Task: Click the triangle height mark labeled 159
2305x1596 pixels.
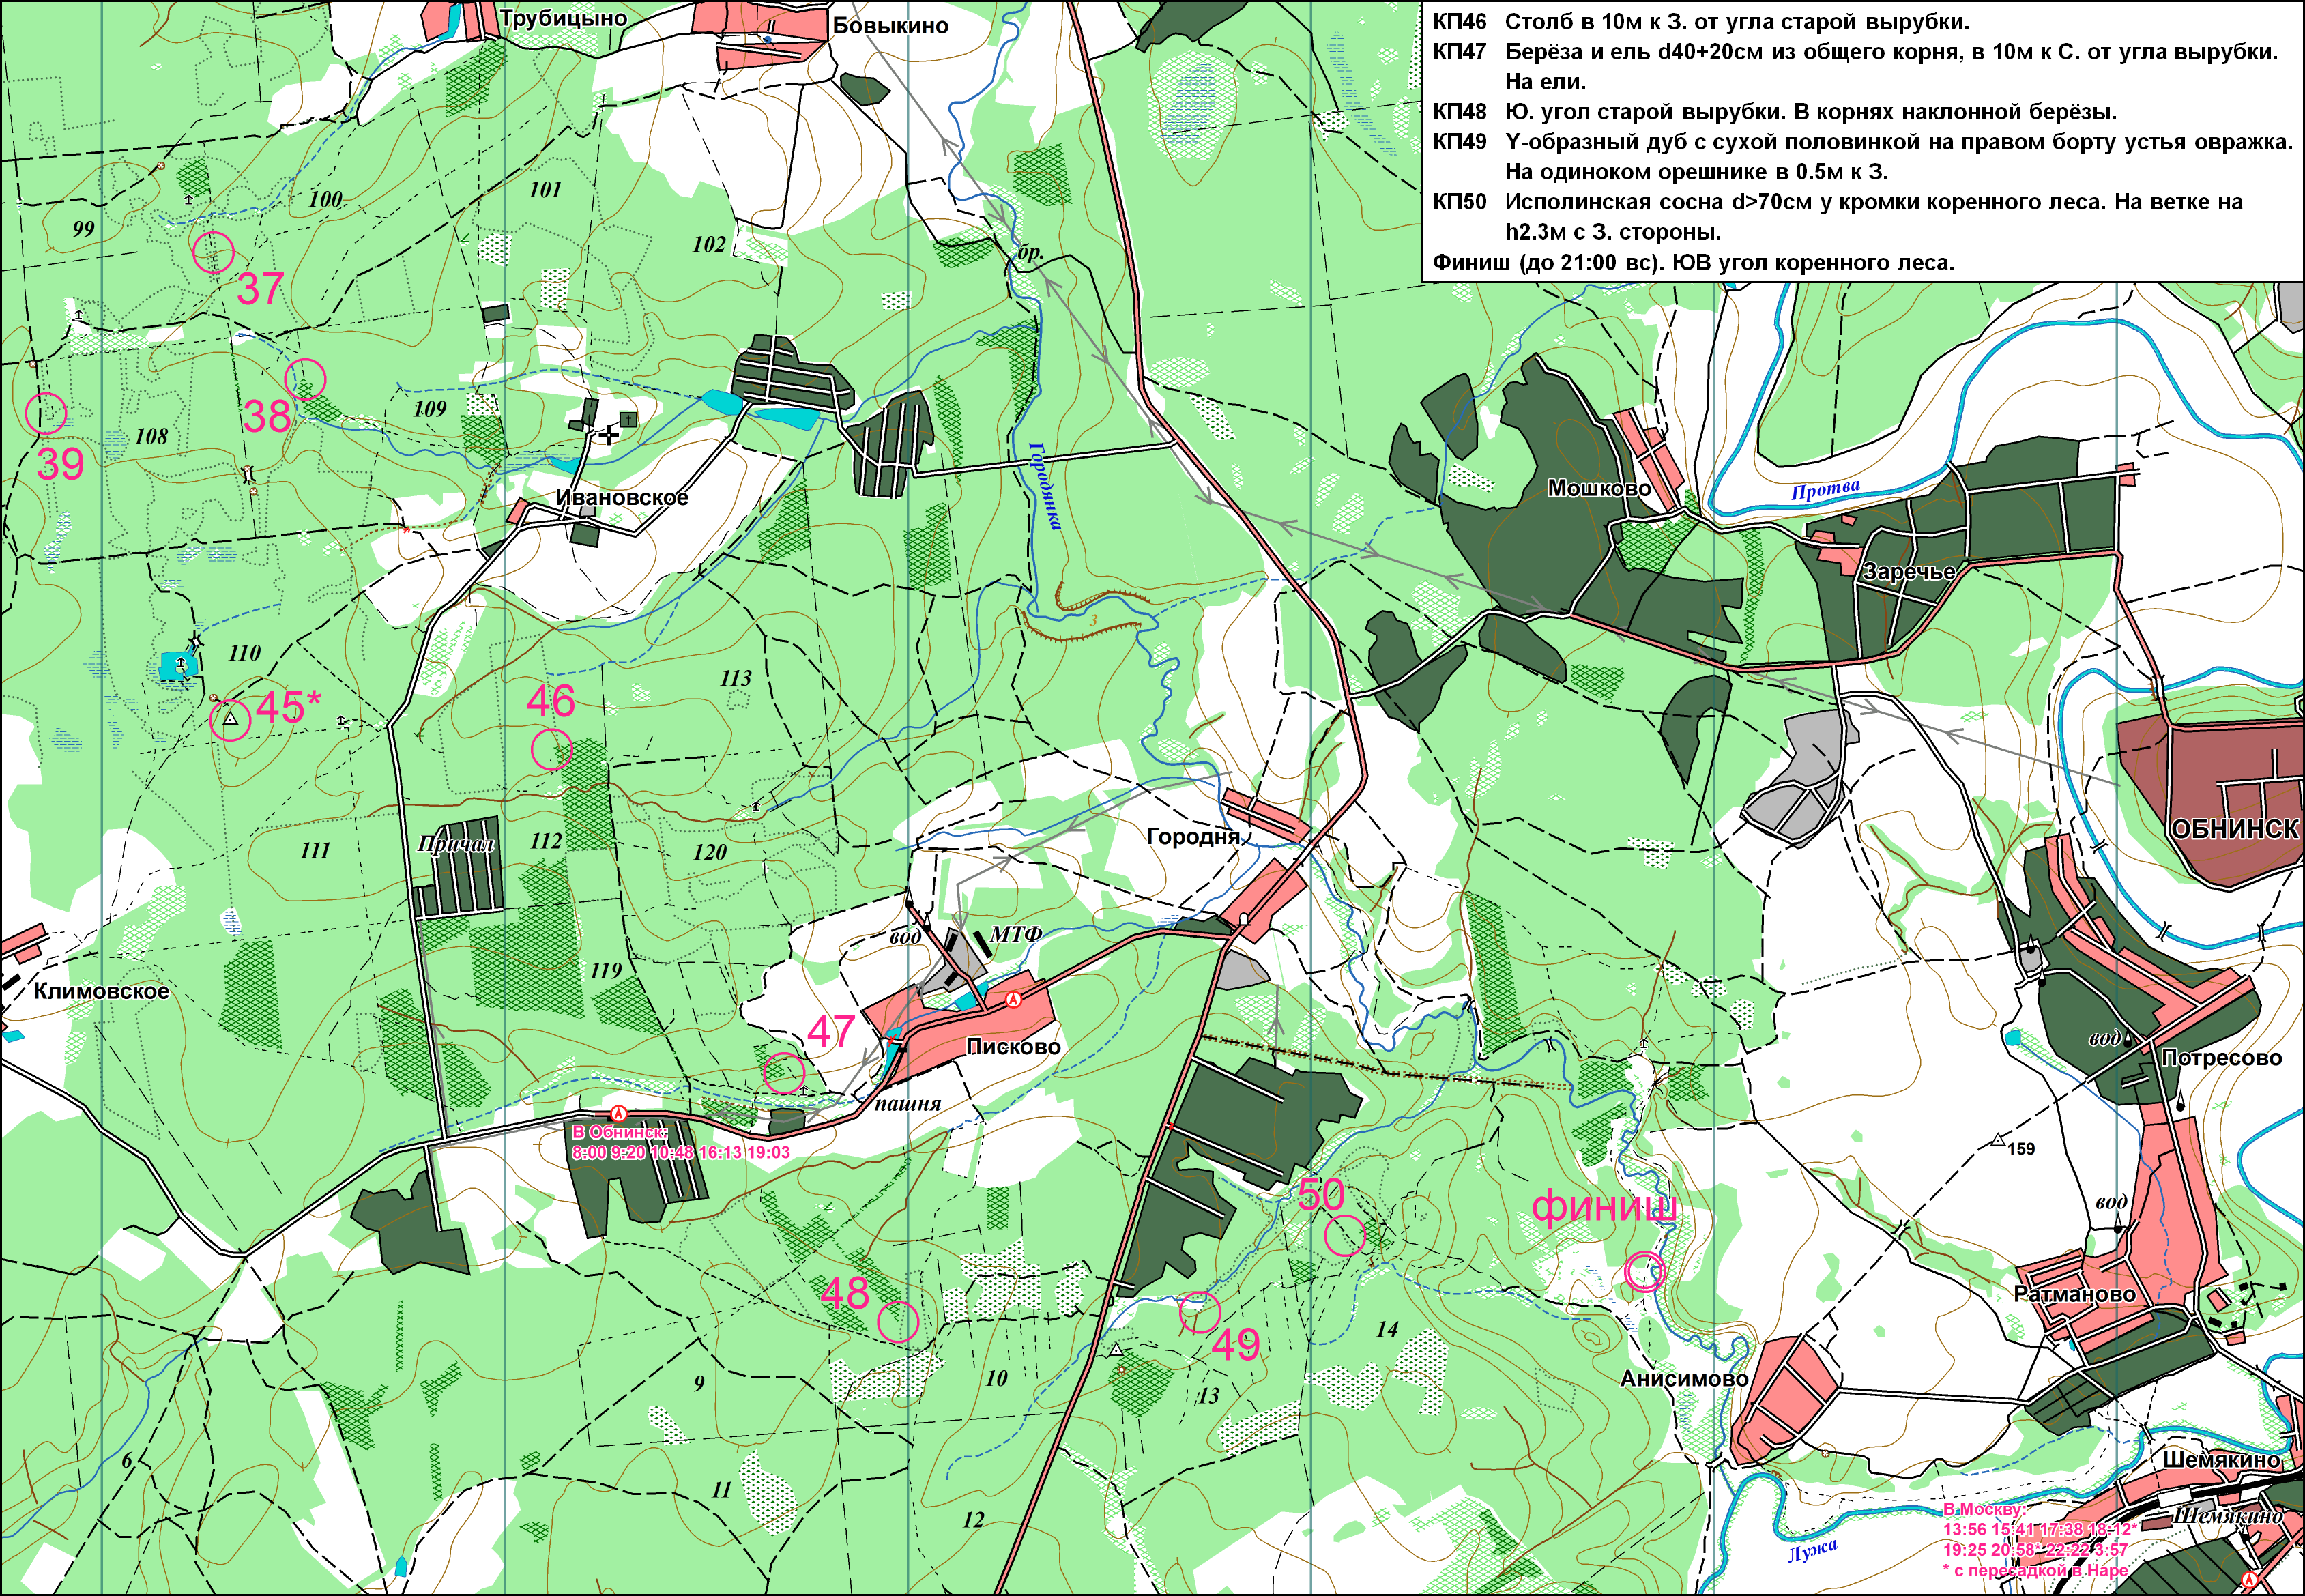Action: click(1998, 1140)
